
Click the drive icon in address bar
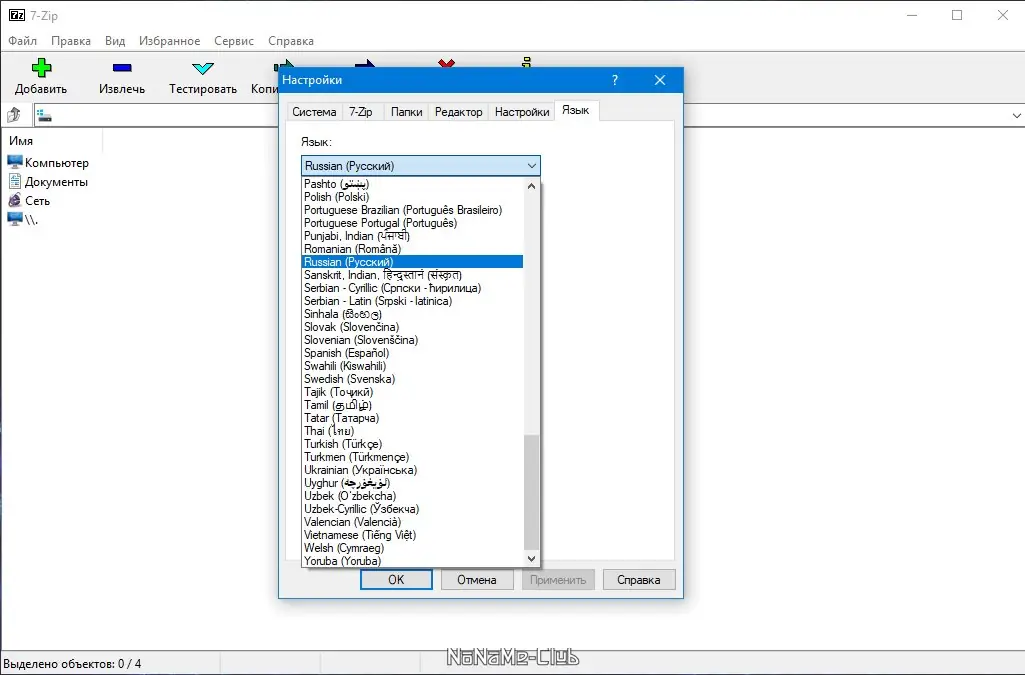click(44, 116)
